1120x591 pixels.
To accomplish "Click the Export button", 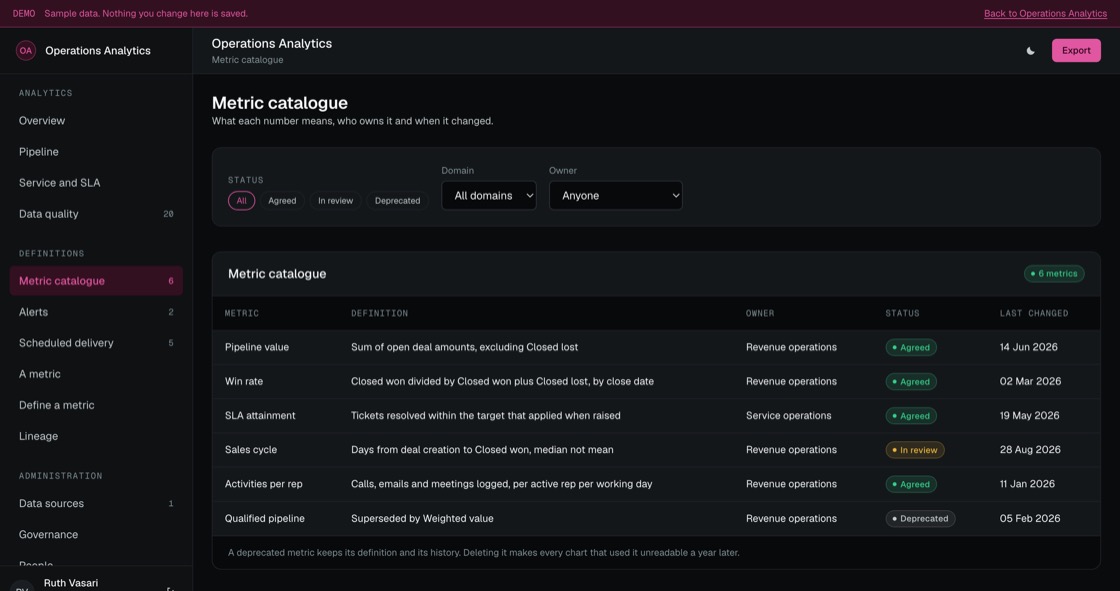I will coord(1076,51).
